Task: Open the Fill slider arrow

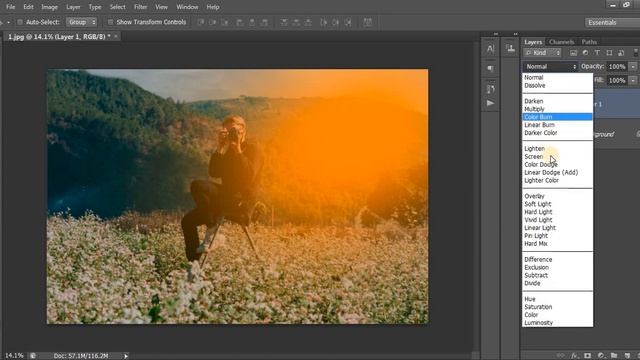Action: [633, 80]
